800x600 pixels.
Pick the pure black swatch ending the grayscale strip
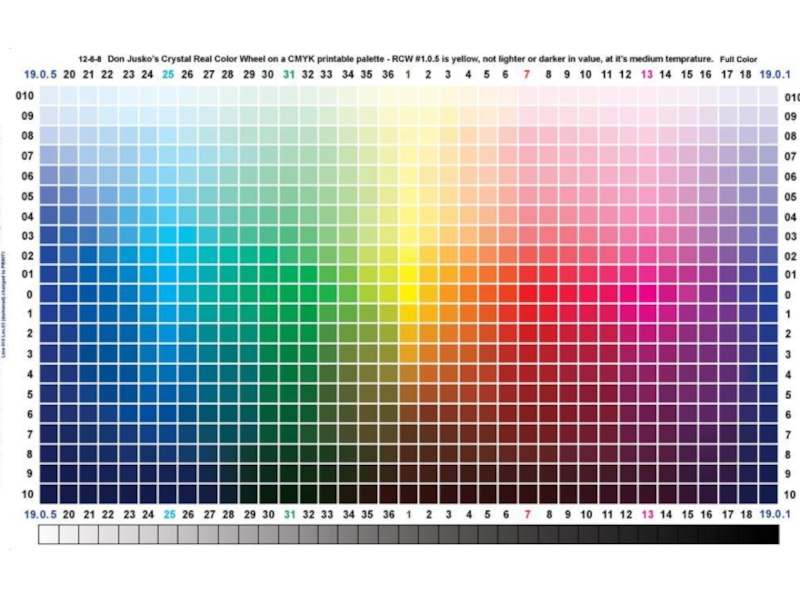click(768, 534)
